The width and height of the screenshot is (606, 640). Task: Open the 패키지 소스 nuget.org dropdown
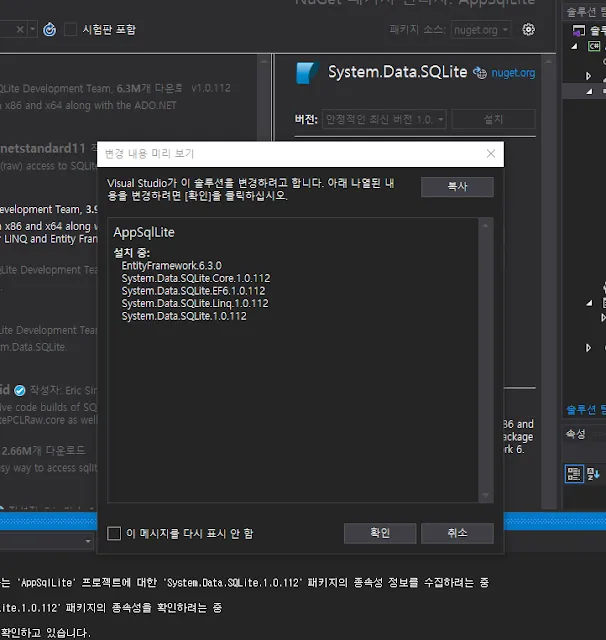click(481, 30)
